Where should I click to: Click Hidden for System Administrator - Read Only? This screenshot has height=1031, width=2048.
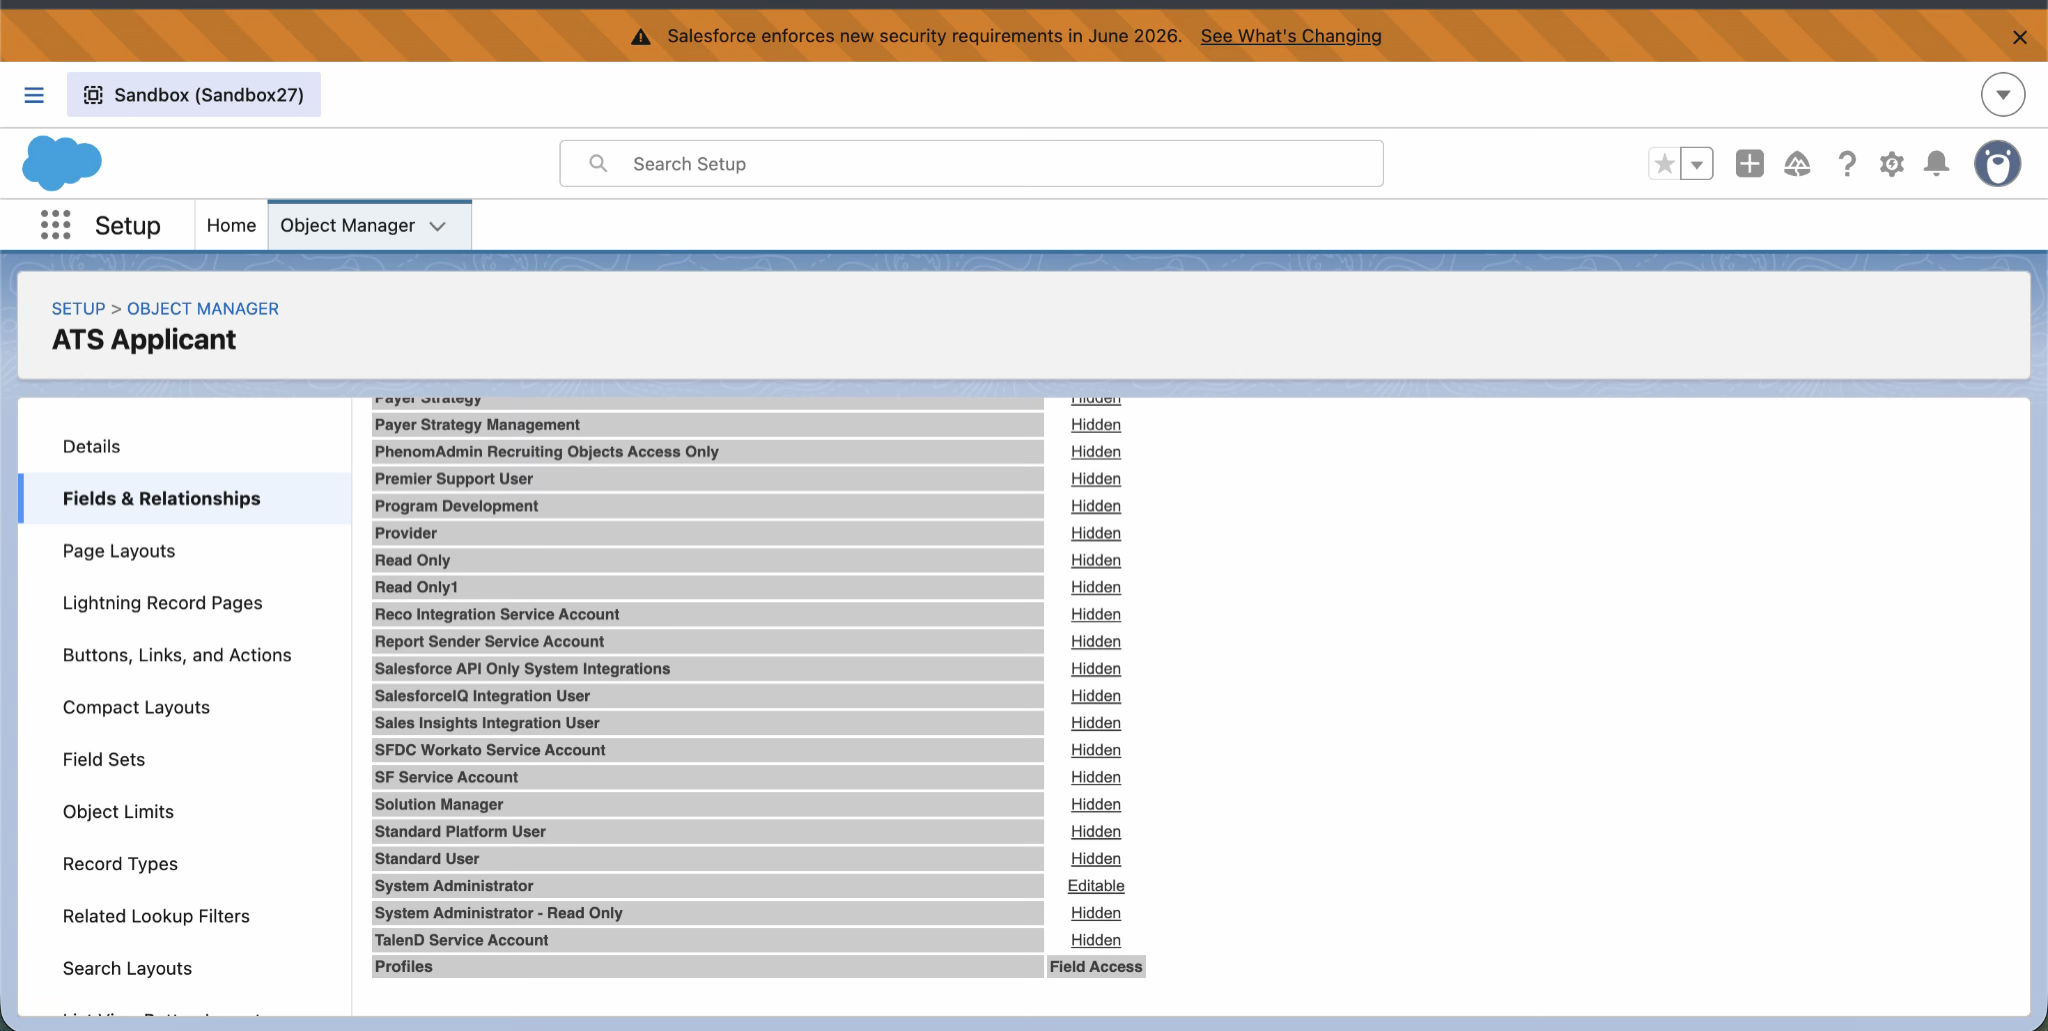[1096, 912]
